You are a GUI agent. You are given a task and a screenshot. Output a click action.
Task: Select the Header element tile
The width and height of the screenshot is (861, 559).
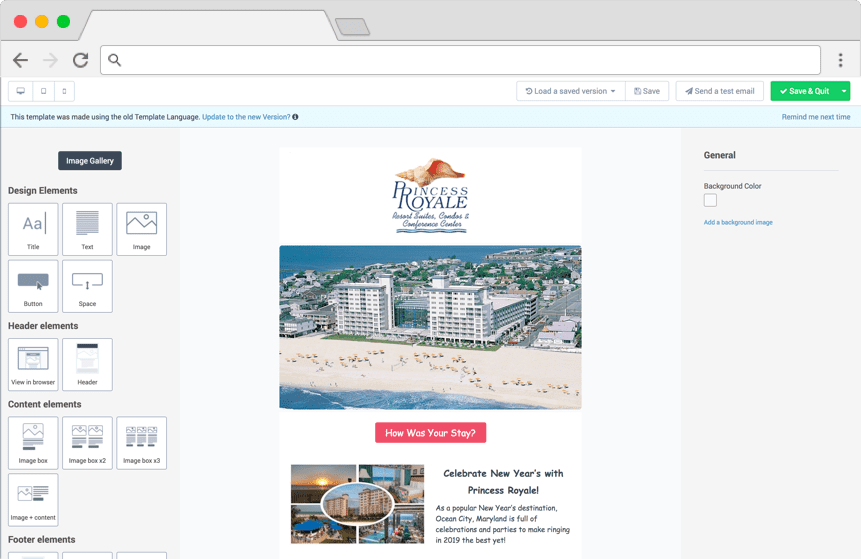pos(87,365)
